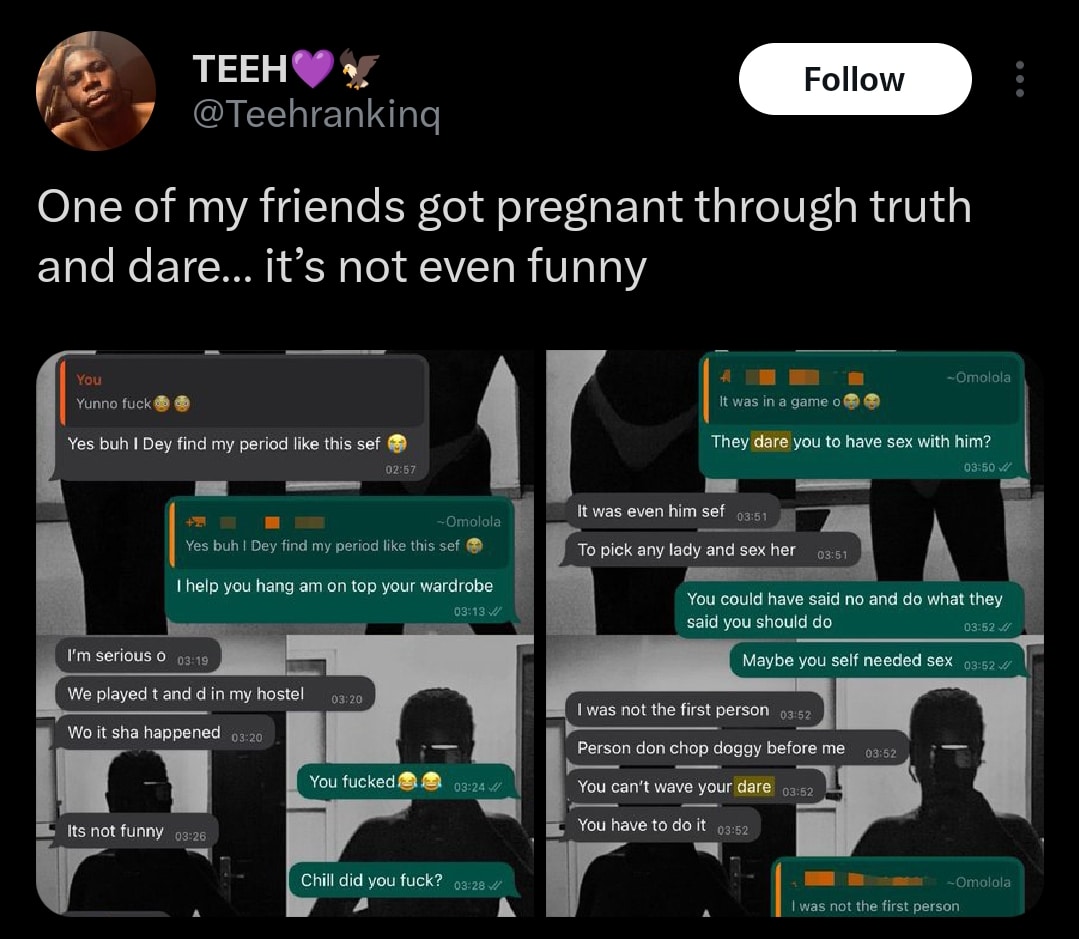Open the three-dot more options menu

coord(1019,79)
